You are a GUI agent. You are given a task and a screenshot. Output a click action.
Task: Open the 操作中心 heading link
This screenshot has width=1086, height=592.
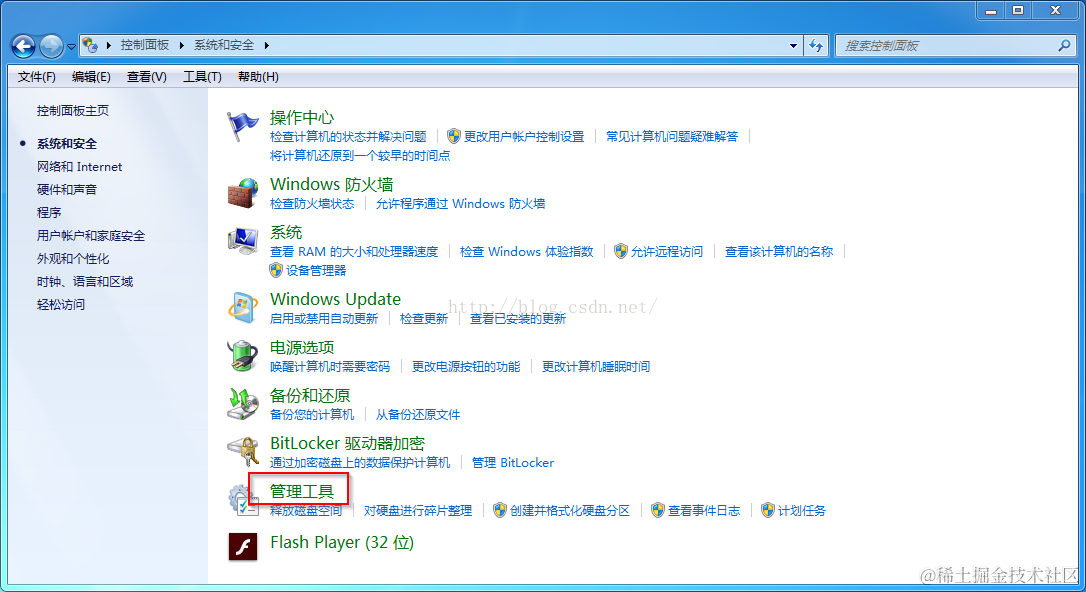[x=302, y=118]
